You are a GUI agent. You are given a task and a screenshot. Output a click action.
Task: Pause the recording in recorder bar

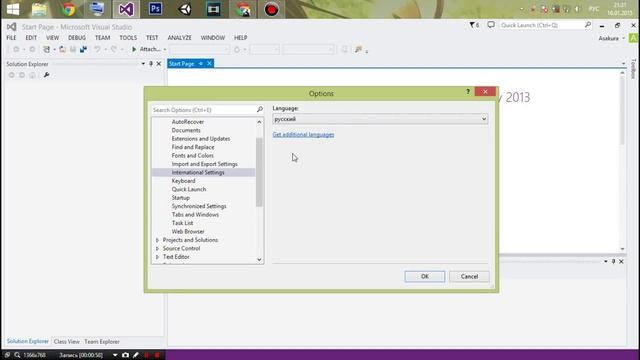tap(147, 355)
